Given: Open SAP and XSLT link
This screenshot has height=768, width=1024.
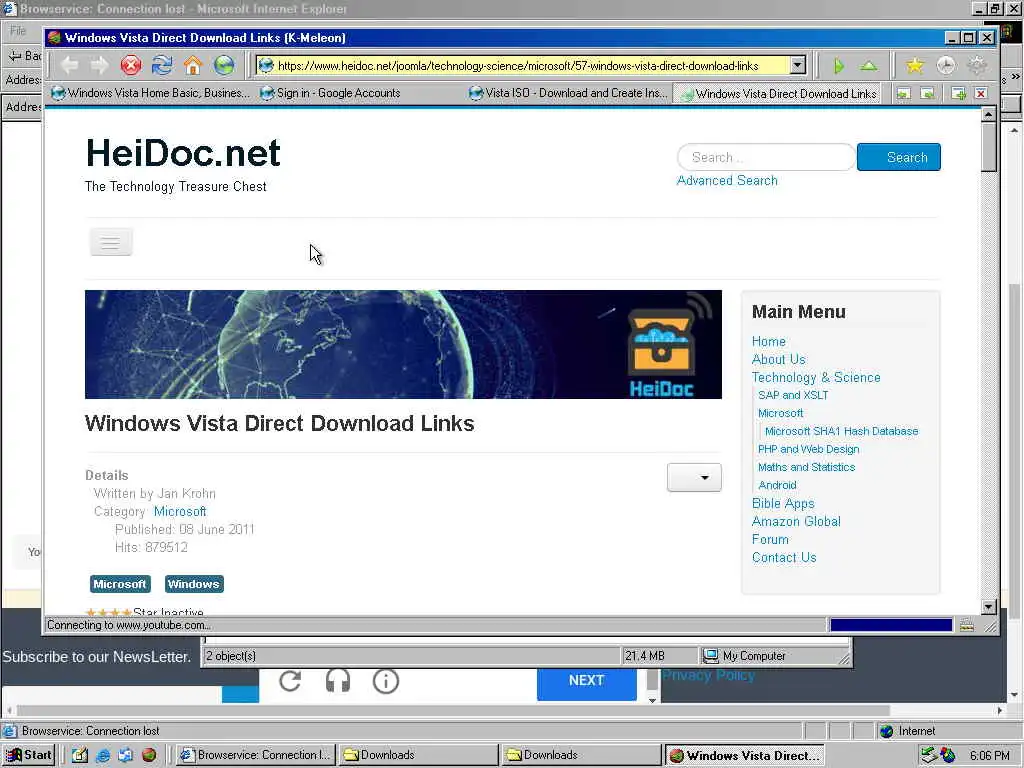Looking at the screenshot, I should (793, 395).
